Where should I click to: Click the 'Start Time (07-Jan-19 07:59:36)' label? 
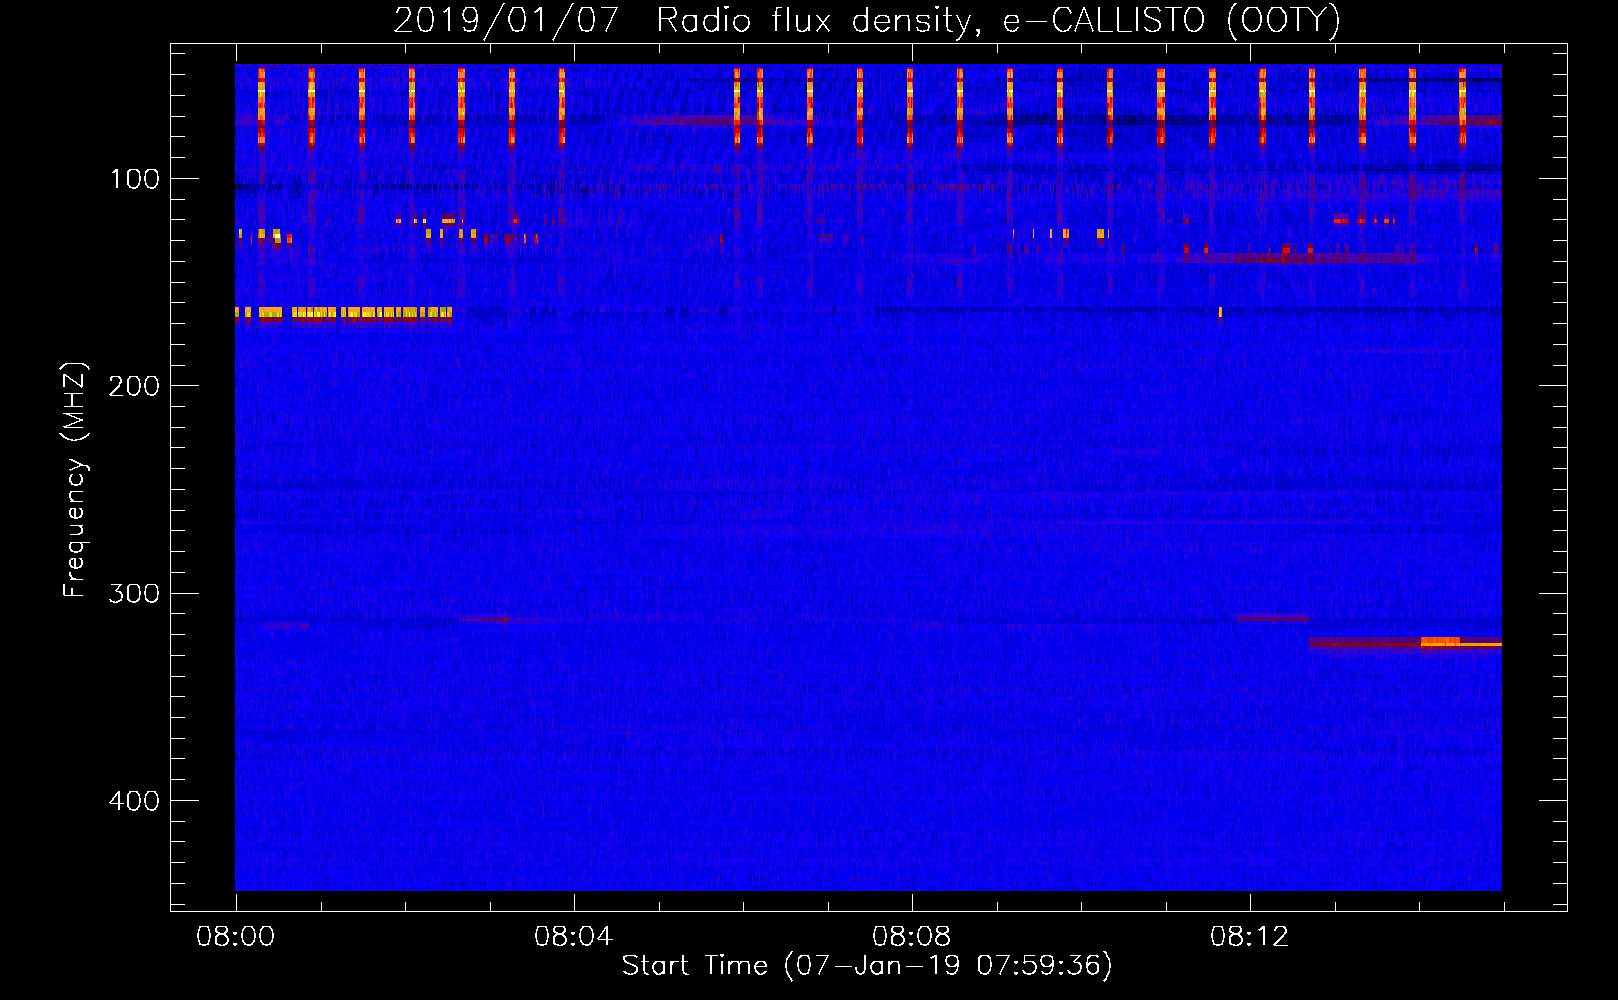867,966
